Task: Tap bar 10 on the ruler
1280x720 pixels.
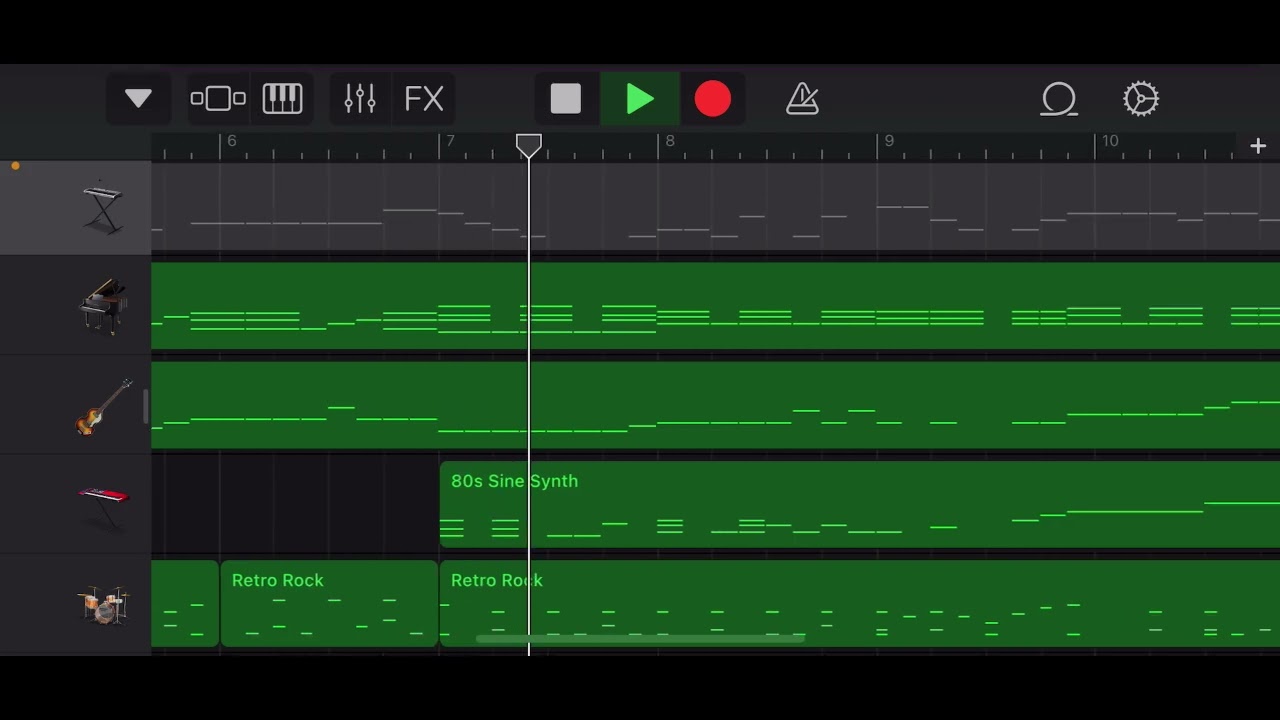Action: 1110,141
